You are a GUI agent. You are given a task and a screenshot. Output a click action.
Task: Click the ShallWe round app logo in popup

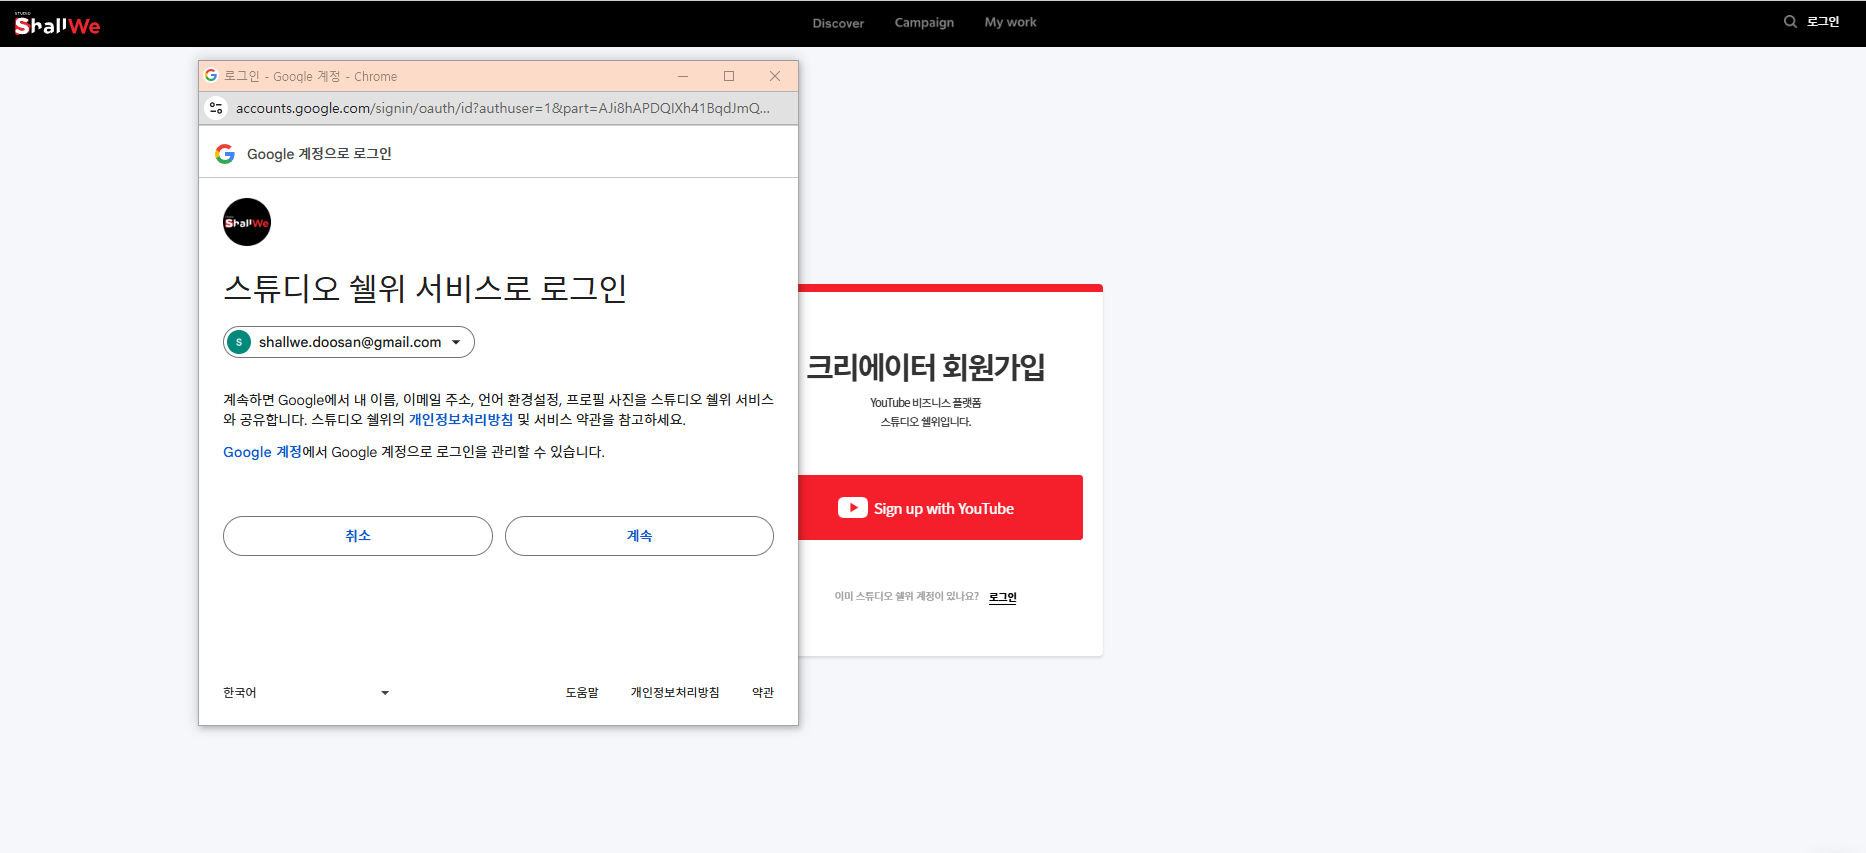click(247, 222)
